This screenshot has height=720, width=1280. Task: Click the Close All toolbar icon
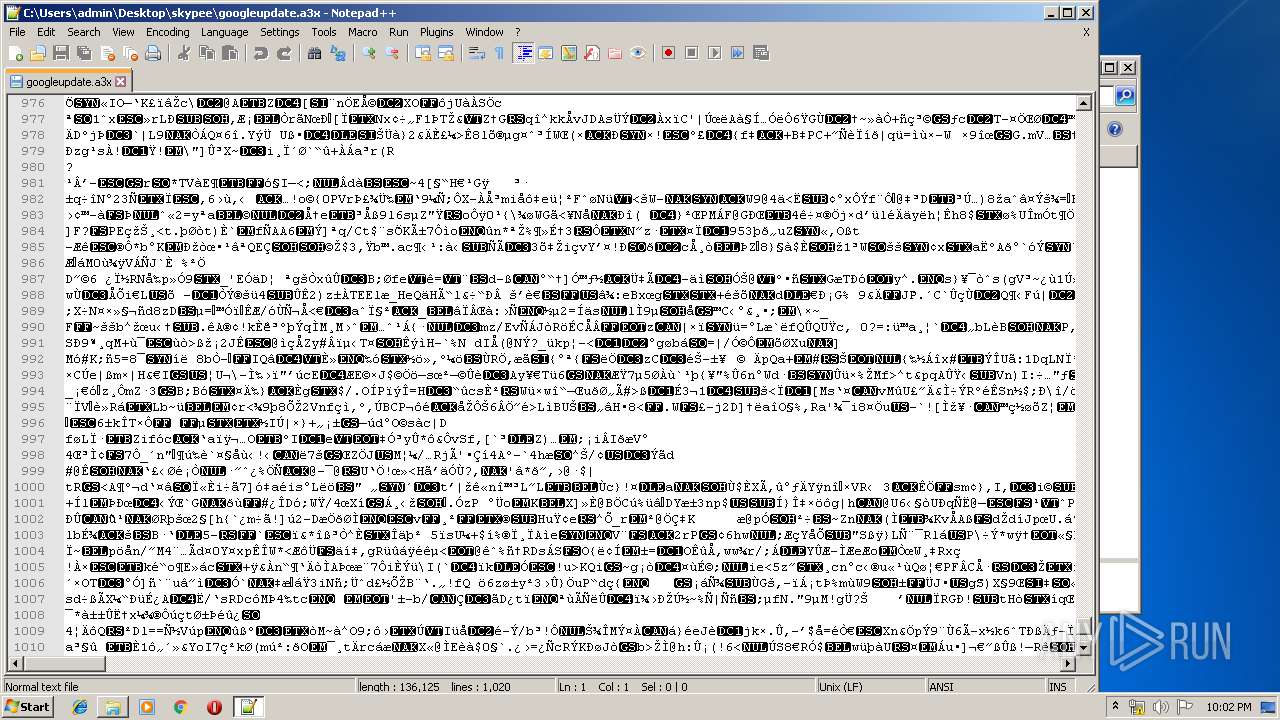coord(130,52)
